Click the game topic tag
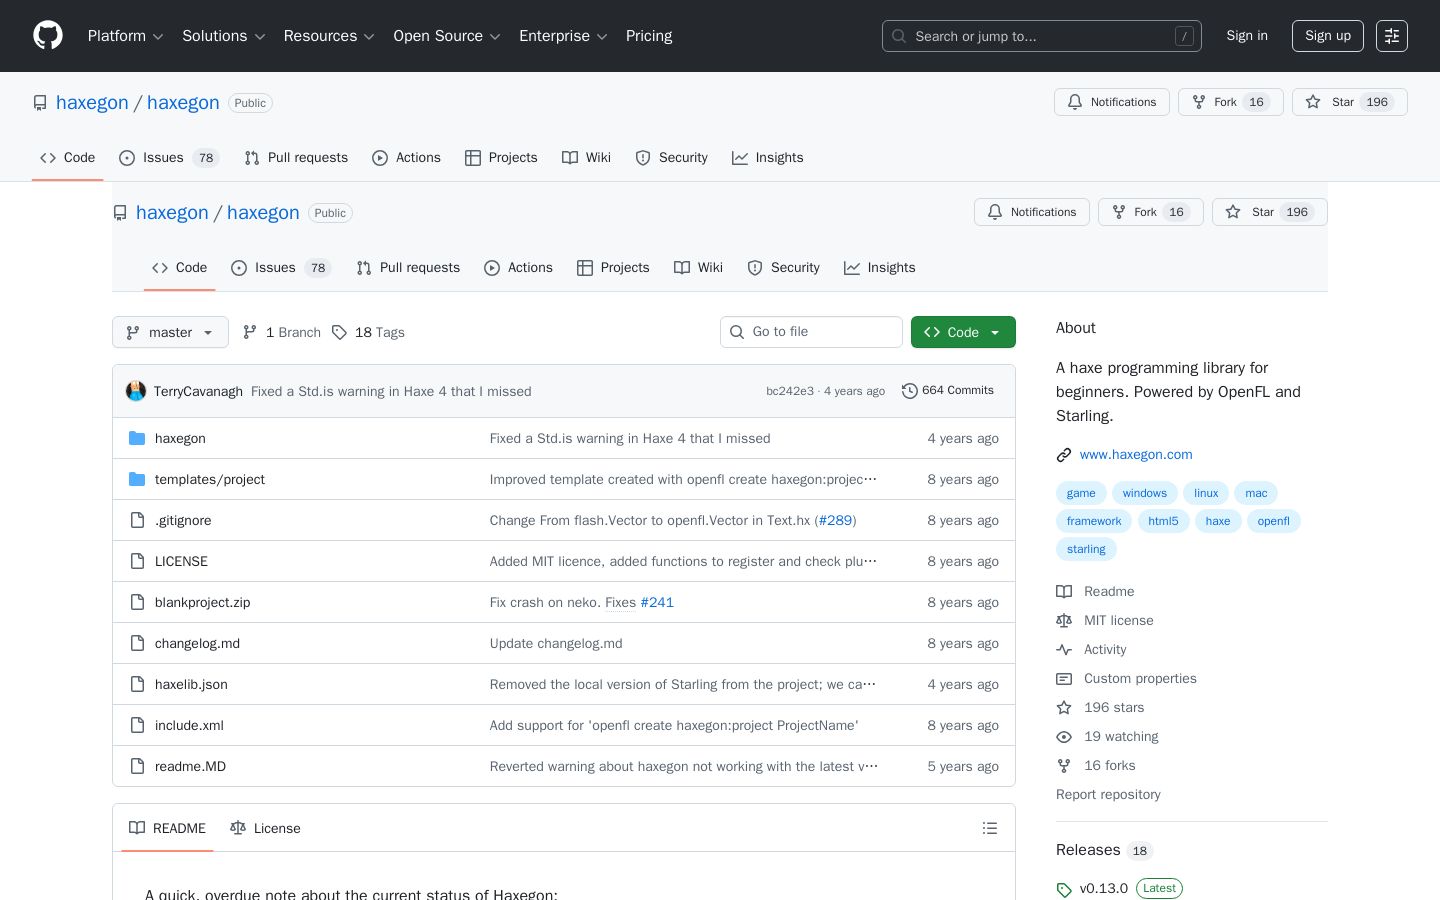The image size is (1440, 900). [1081, 493]
